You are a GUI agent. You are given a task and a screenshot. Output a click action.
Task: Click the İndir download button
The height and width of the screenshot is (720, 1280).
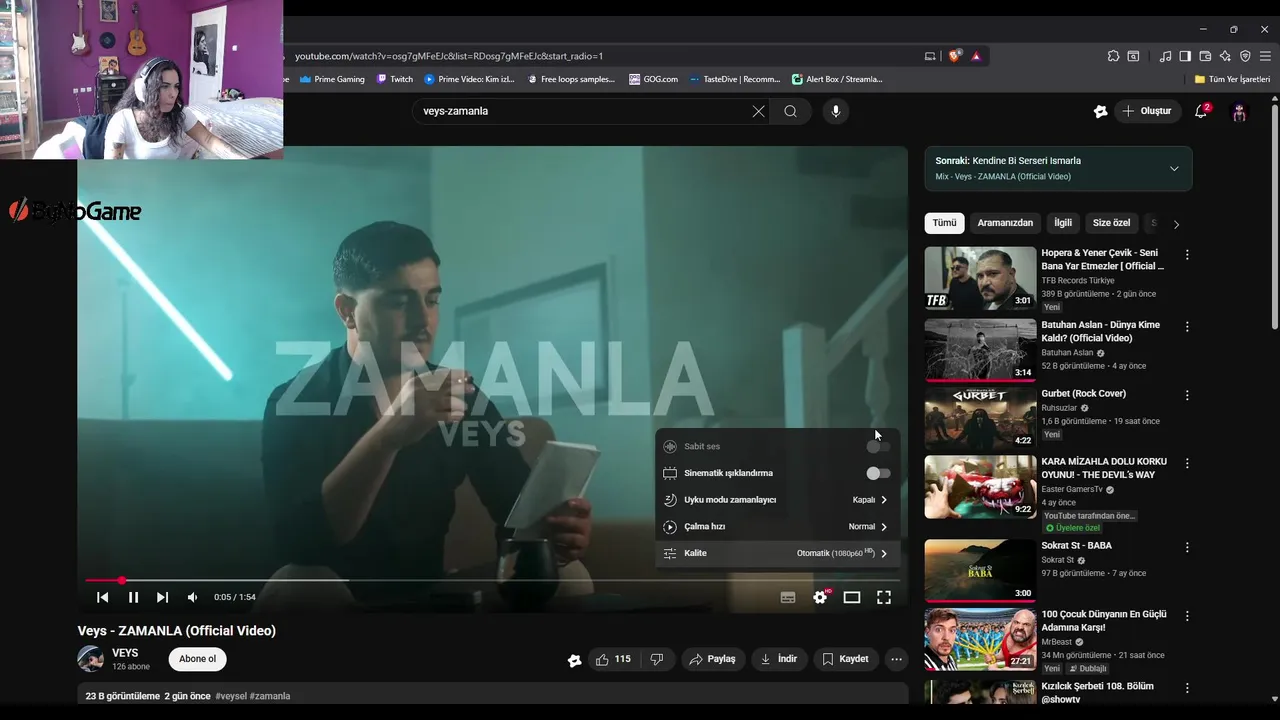point(779,659)
